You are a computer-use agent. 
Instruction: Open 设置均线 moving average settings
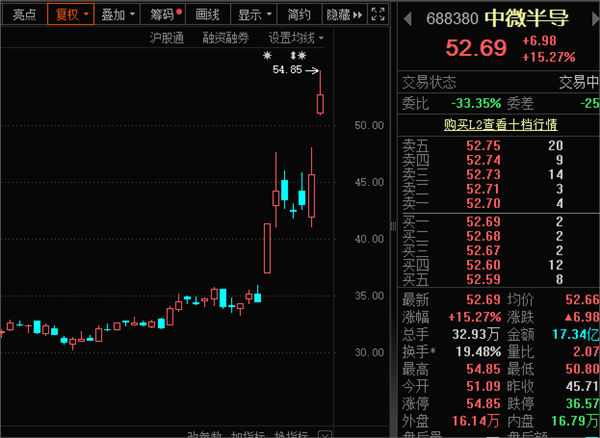pos(295,38)
